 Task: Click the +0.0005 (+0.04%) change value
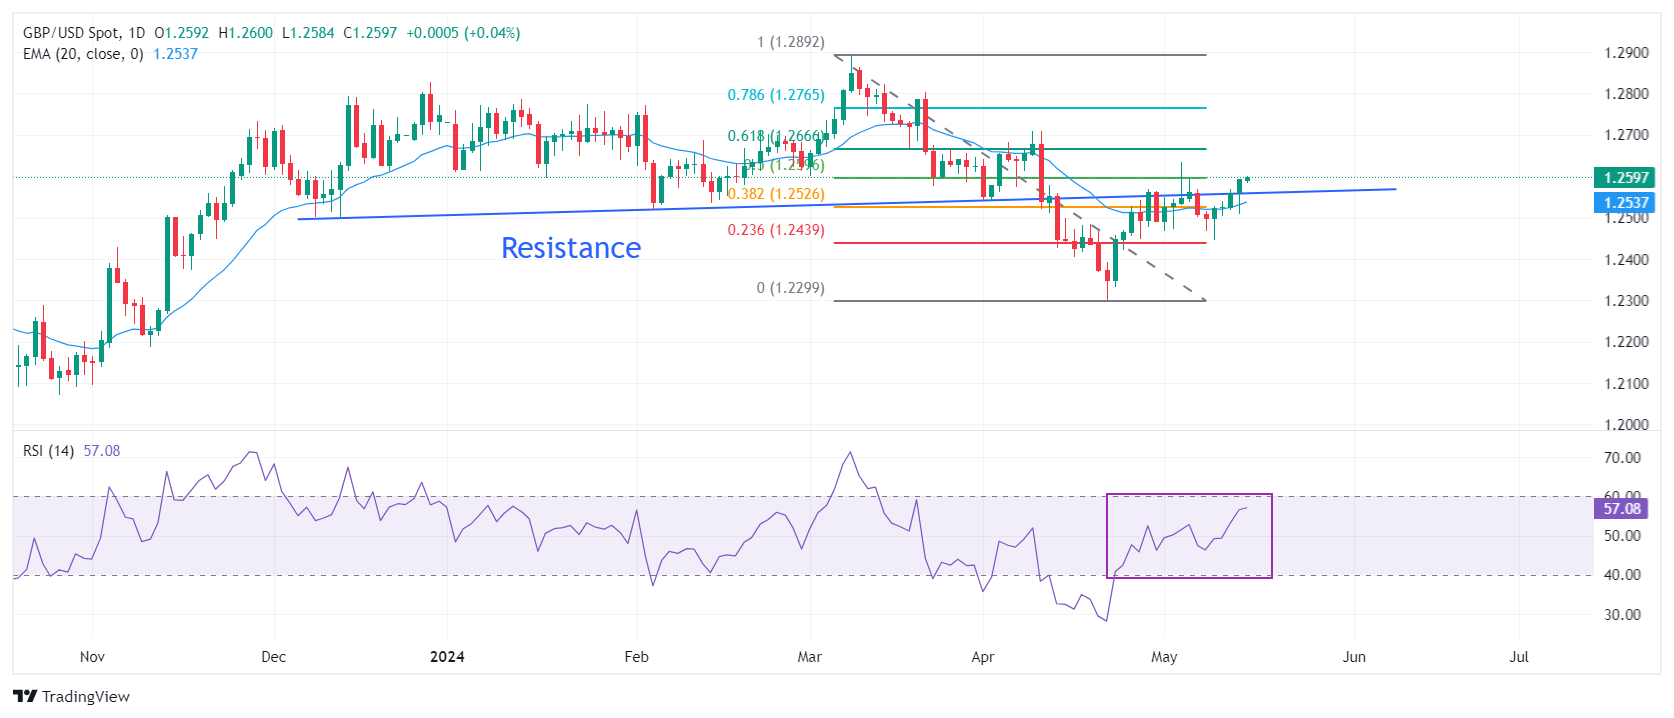(463, 33)
